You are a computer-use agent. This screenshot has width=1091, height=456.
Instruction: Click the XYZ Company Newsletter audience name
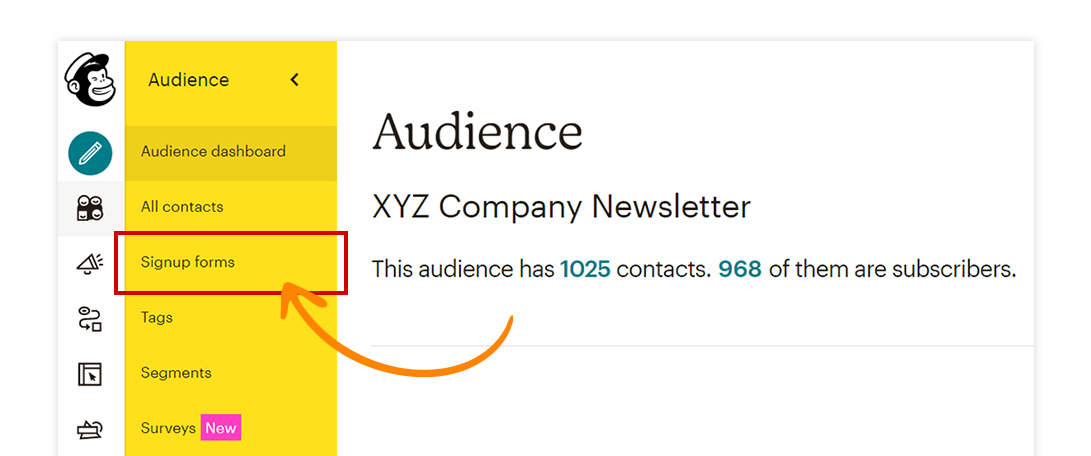[561, 207]
